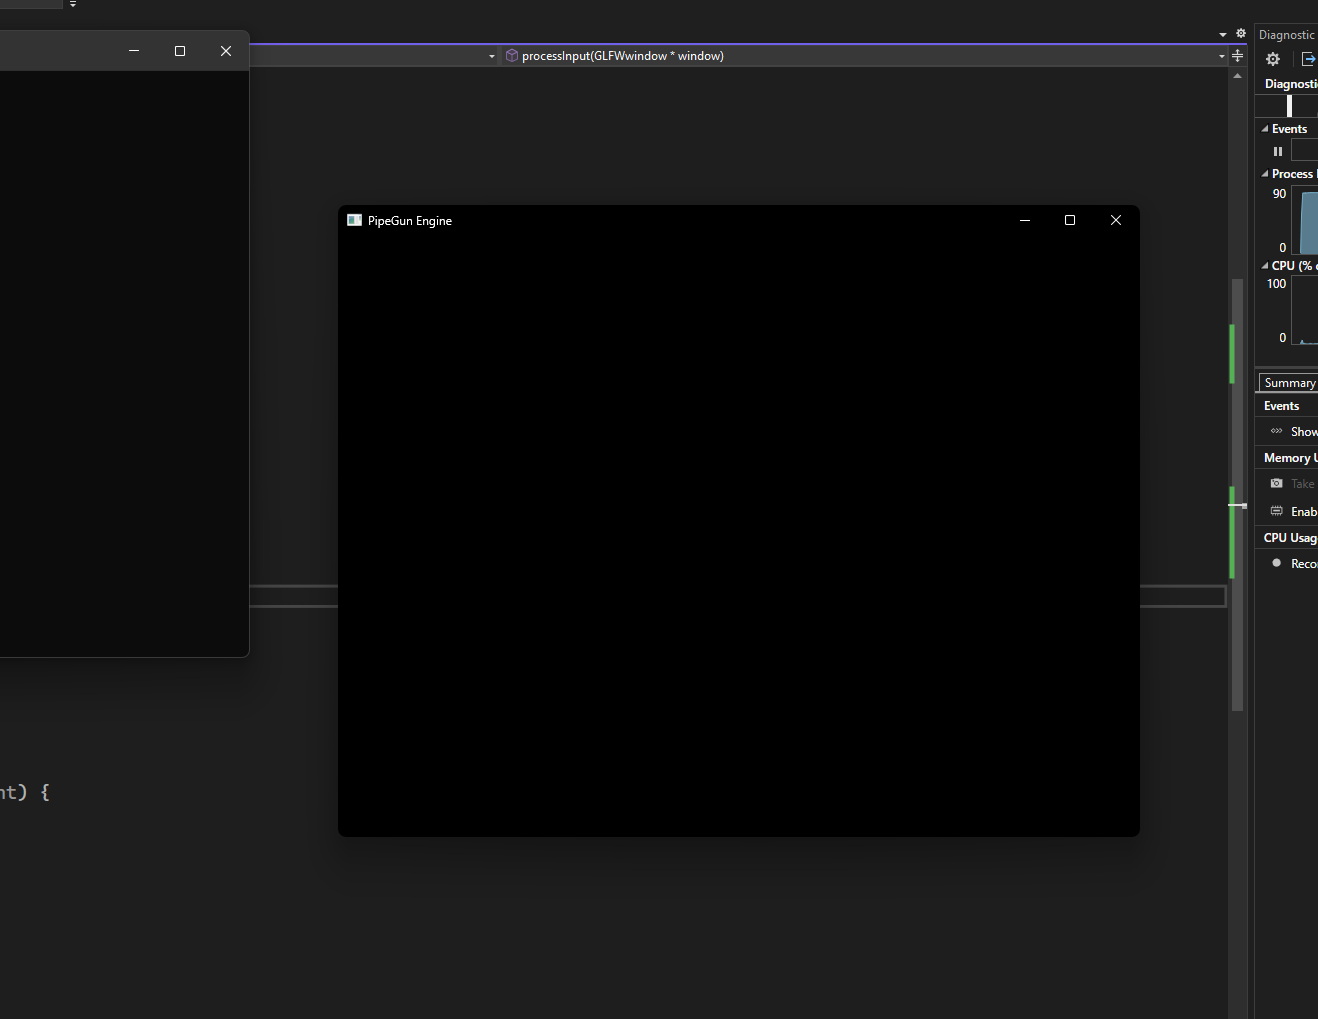1318x1019 pixels.
Task: Collapse the Events graph section
Action: pyautogui.click(x=1265, y=129)
